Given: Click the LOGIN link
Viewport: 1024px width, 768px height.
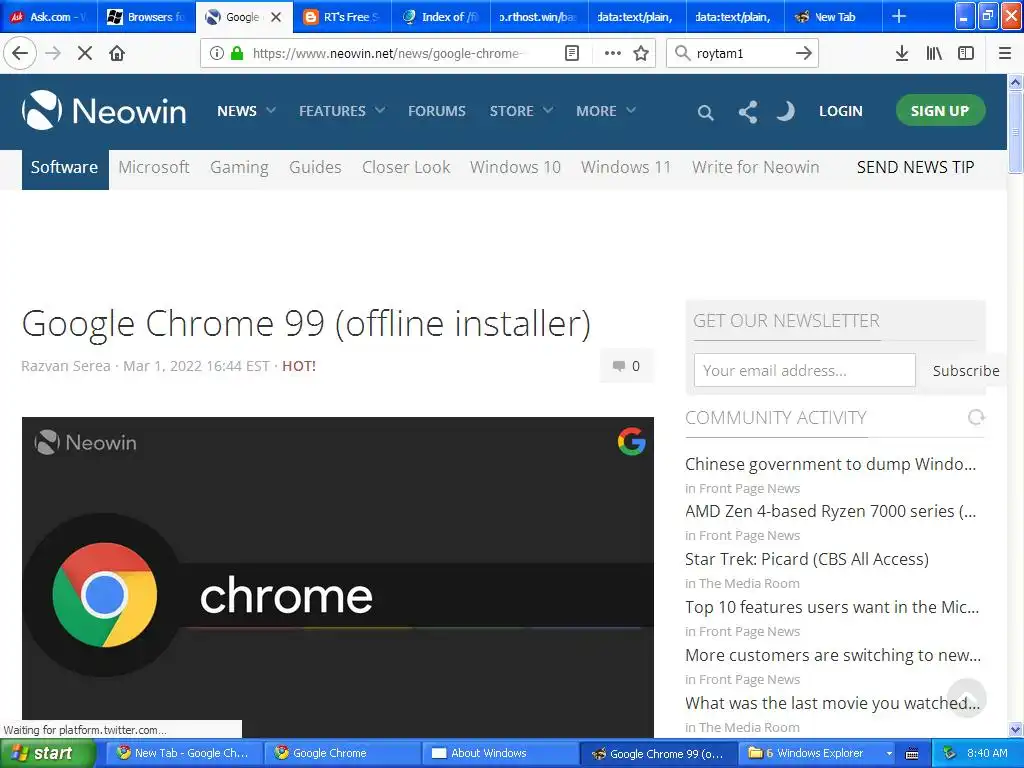Looking at the screenshot, I should point(840,111).
